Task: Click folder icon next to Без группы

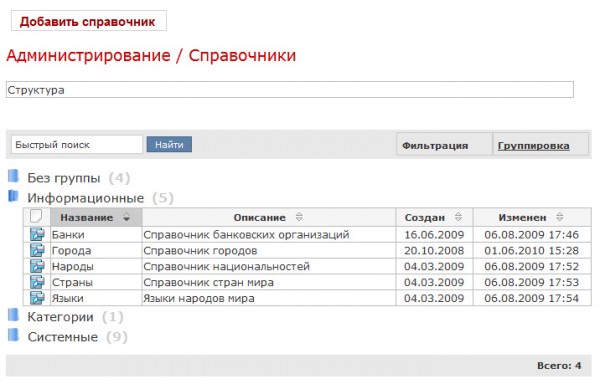Action: point(13,176)
